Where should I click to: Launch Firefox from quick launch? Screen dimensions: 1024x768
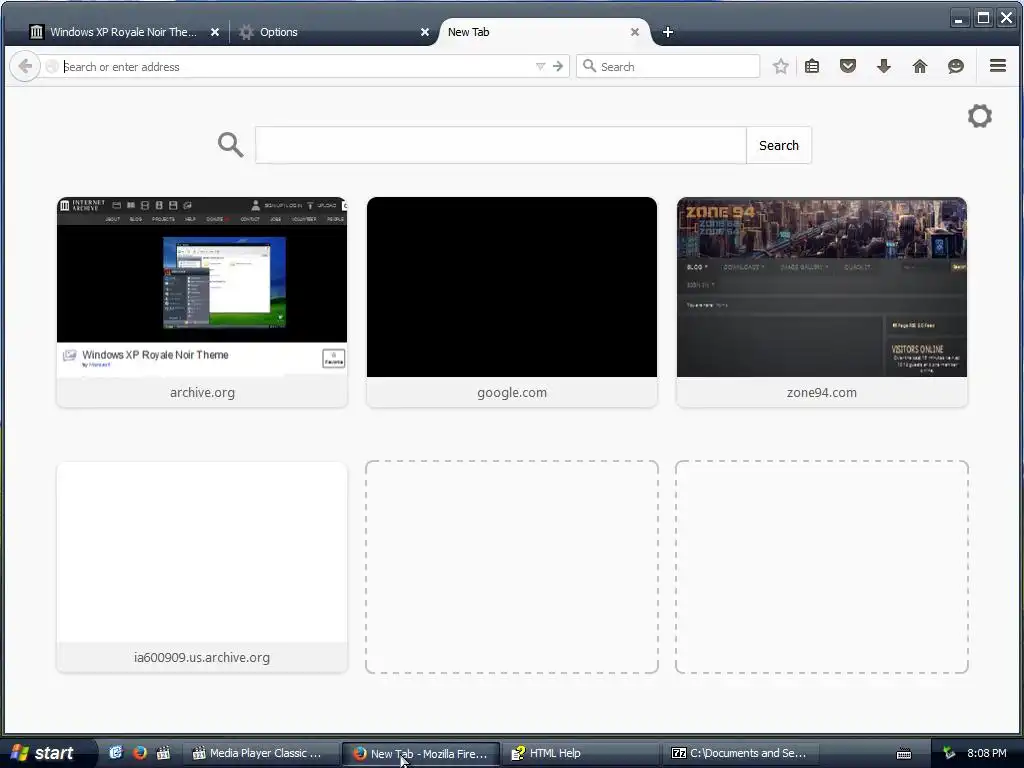point(140,753)
